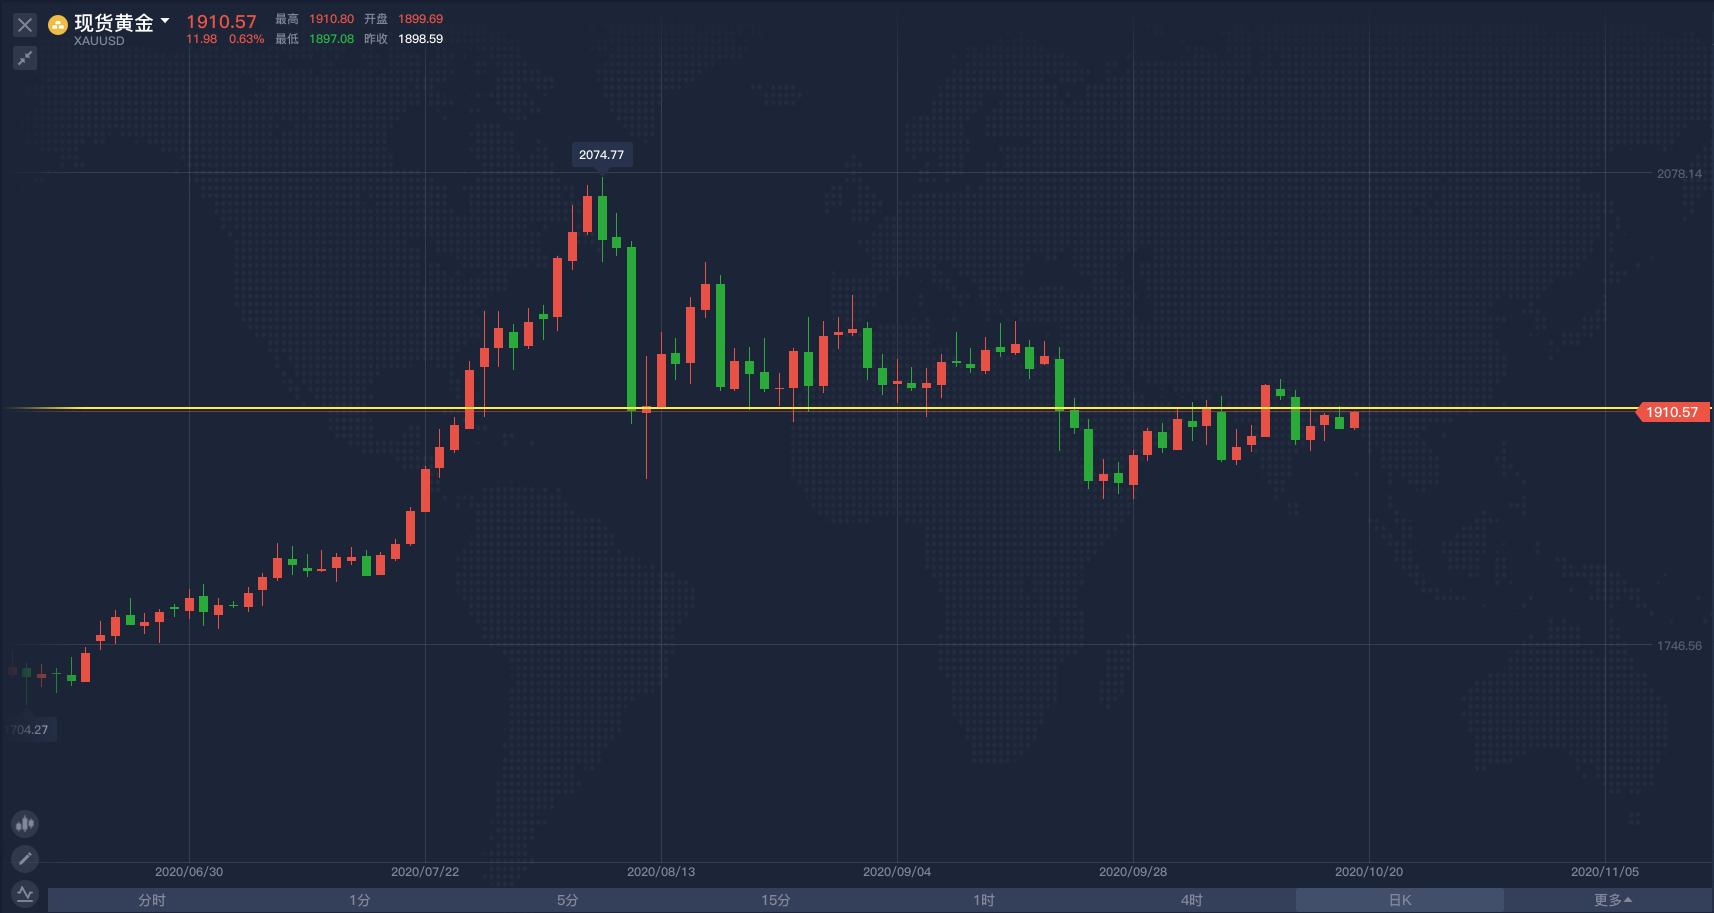Switch to the 15分 timeframe tab
The image size is (1714, 913).
pos(776,900)
